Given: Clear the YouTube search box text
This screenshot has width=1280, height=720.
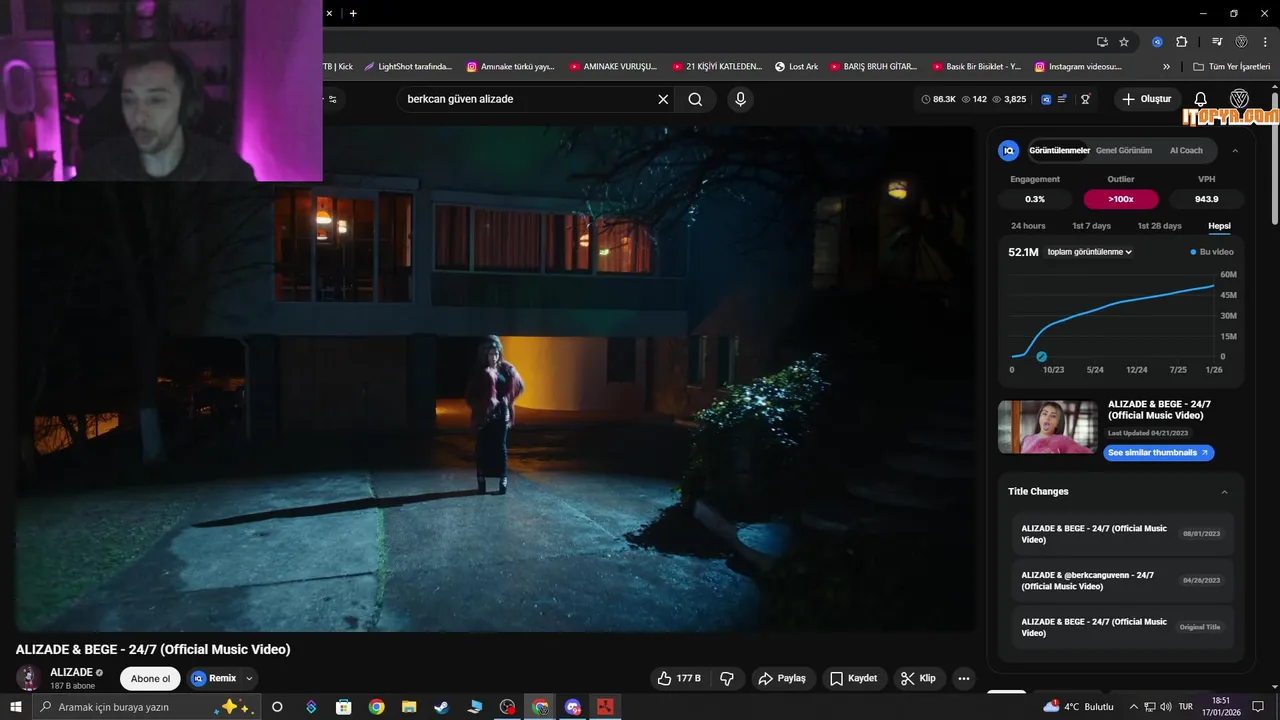Looking at the screenshot, I should (663, 99).
